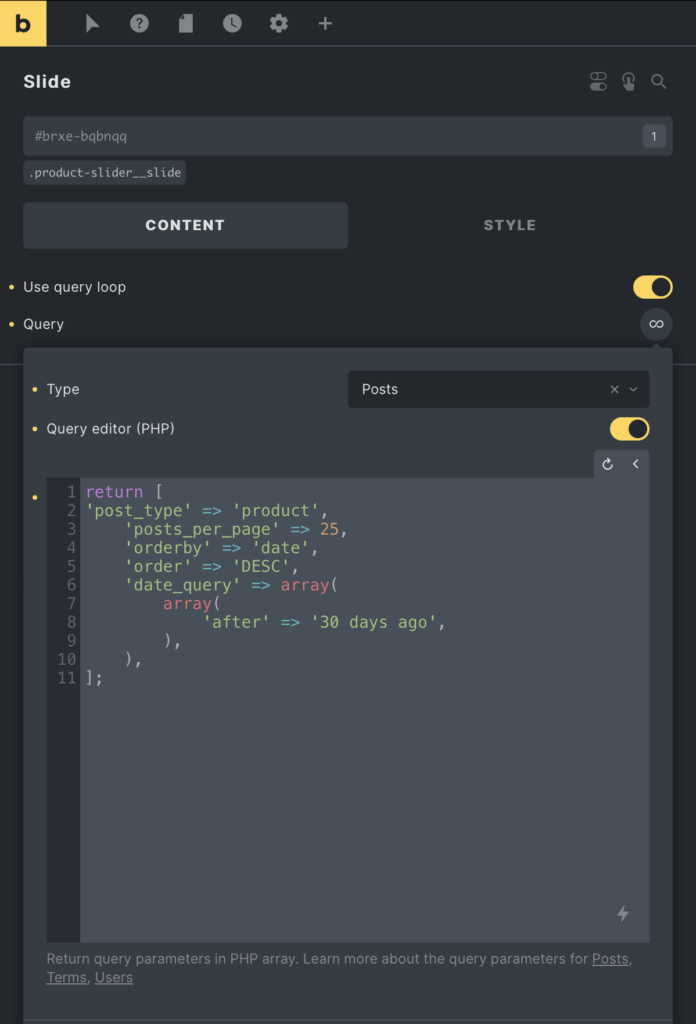This screenshot has height=1024, width=696.
Task: Select the pointer cursor tool icon
Action: [x=92, y=24]
